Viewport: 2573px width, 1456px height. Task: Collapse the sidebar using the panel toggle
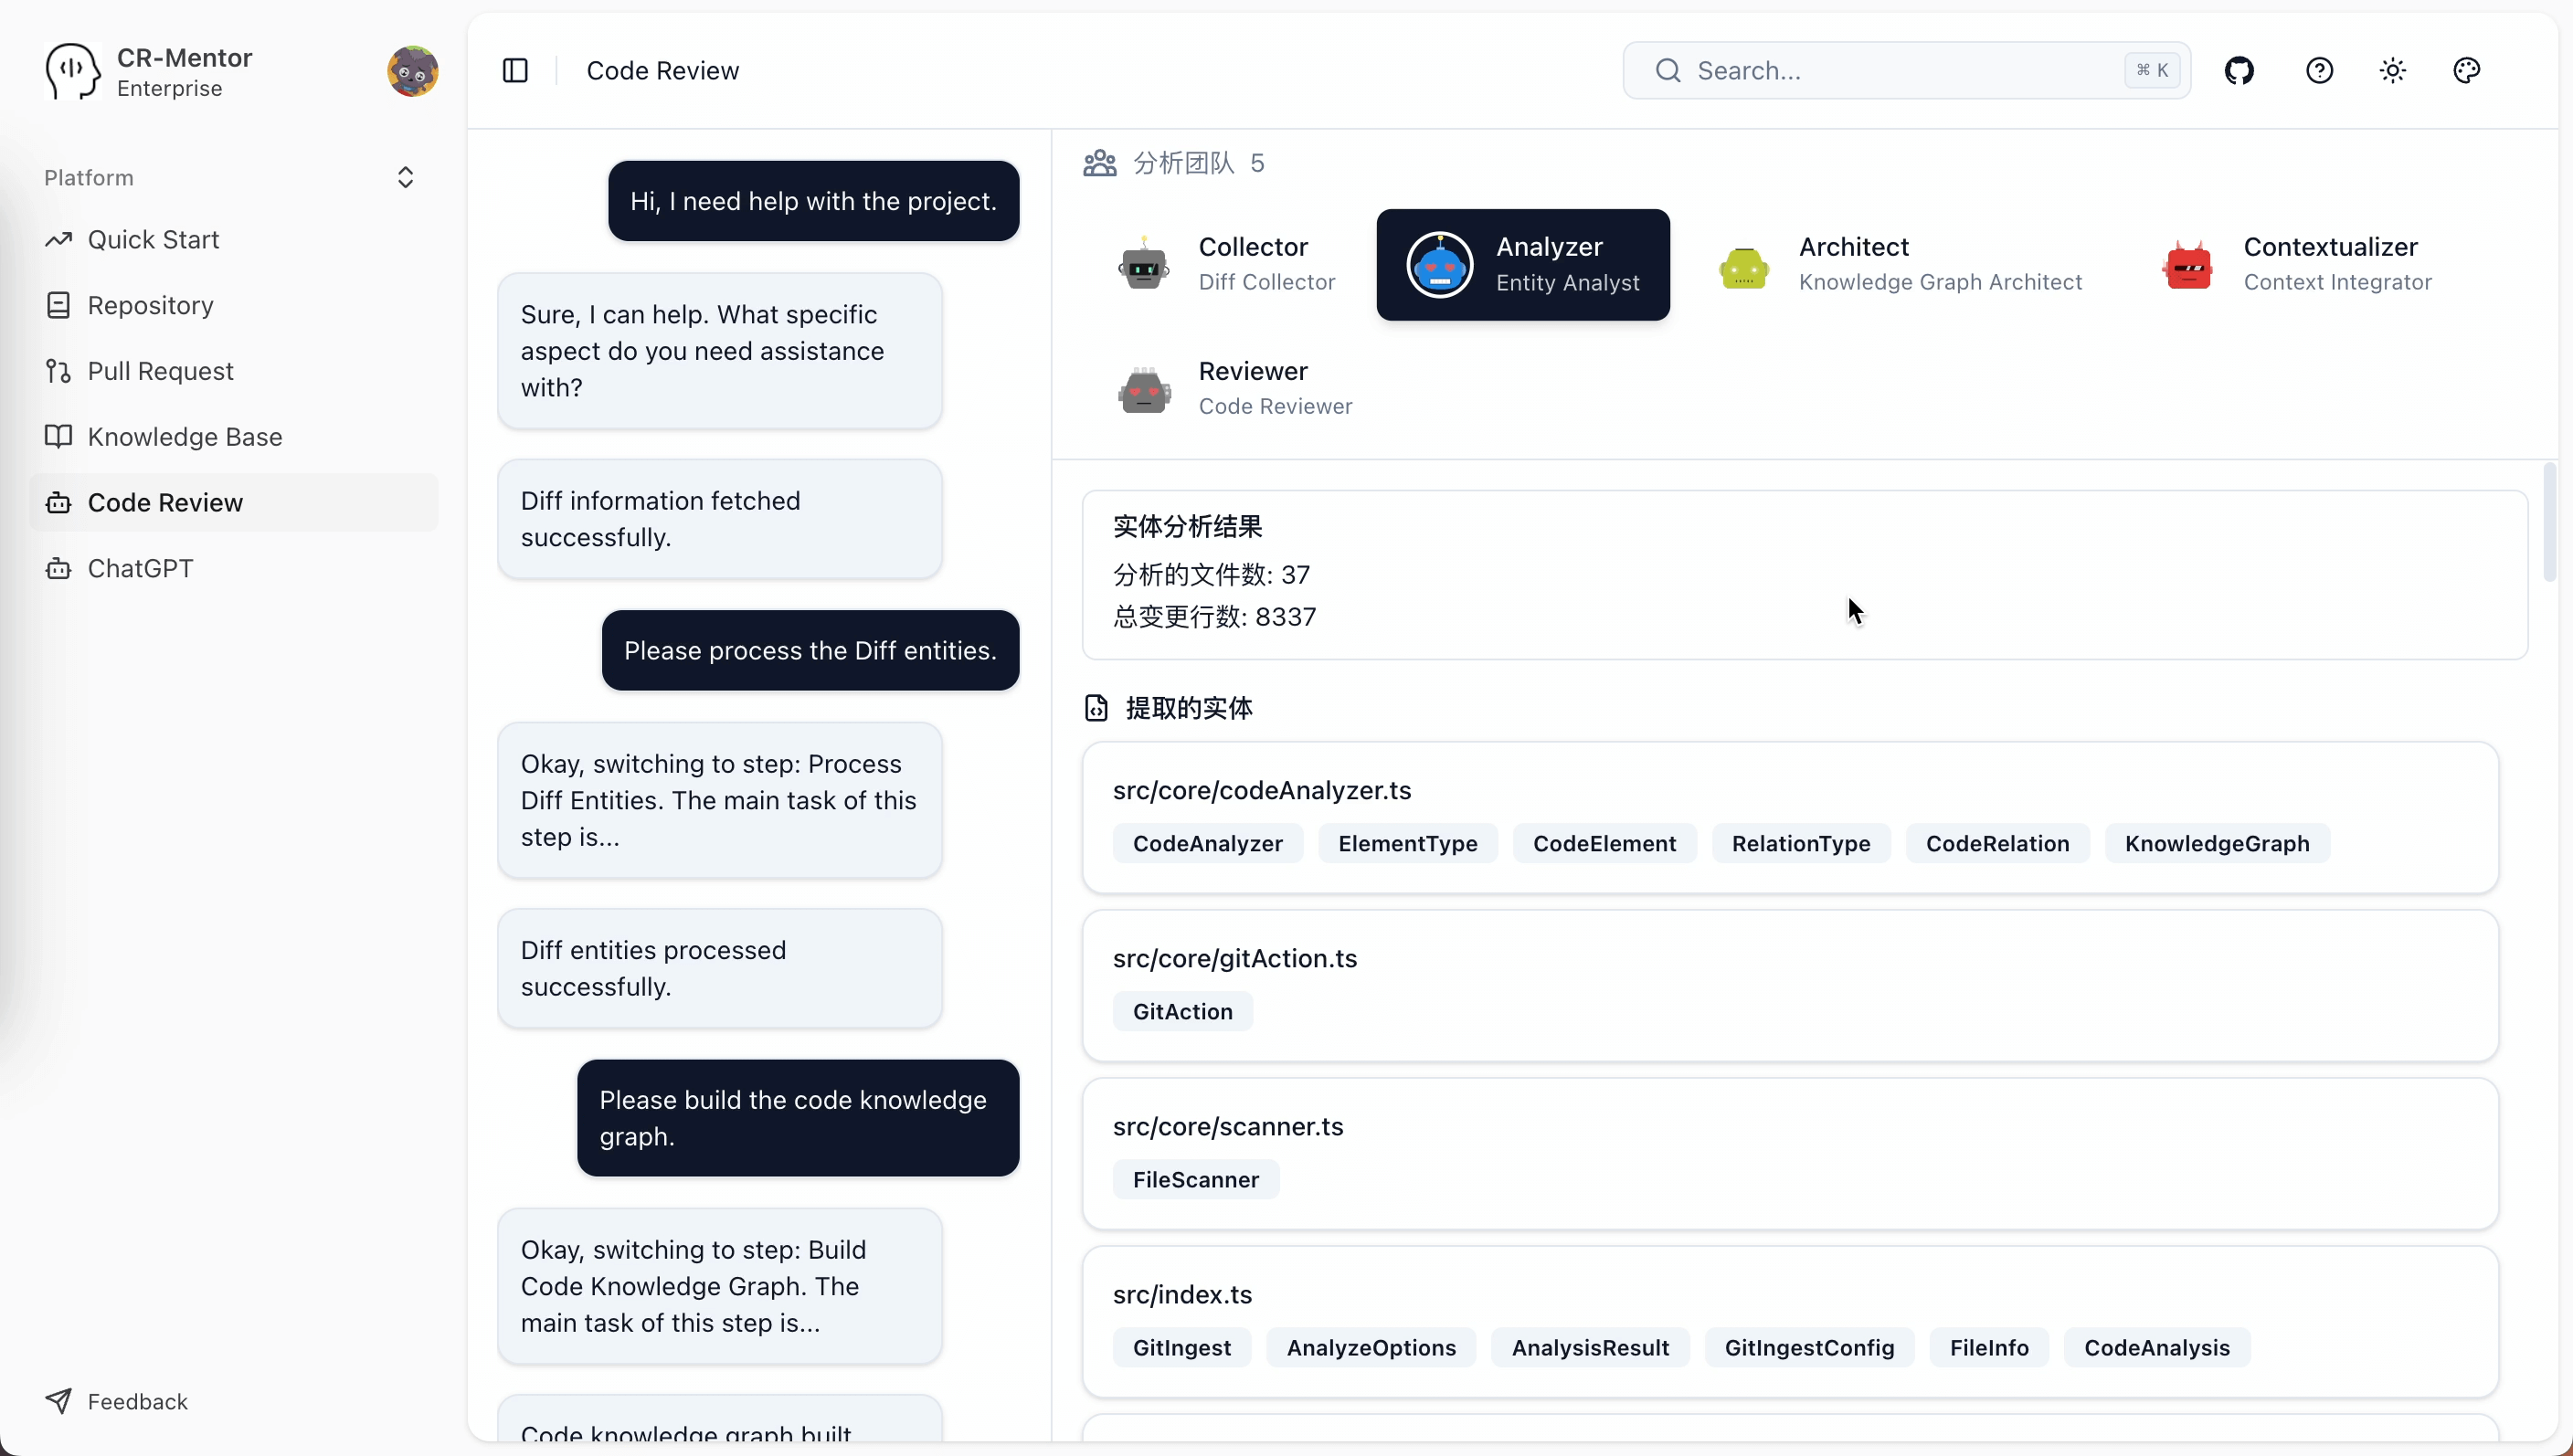[516, 70]
